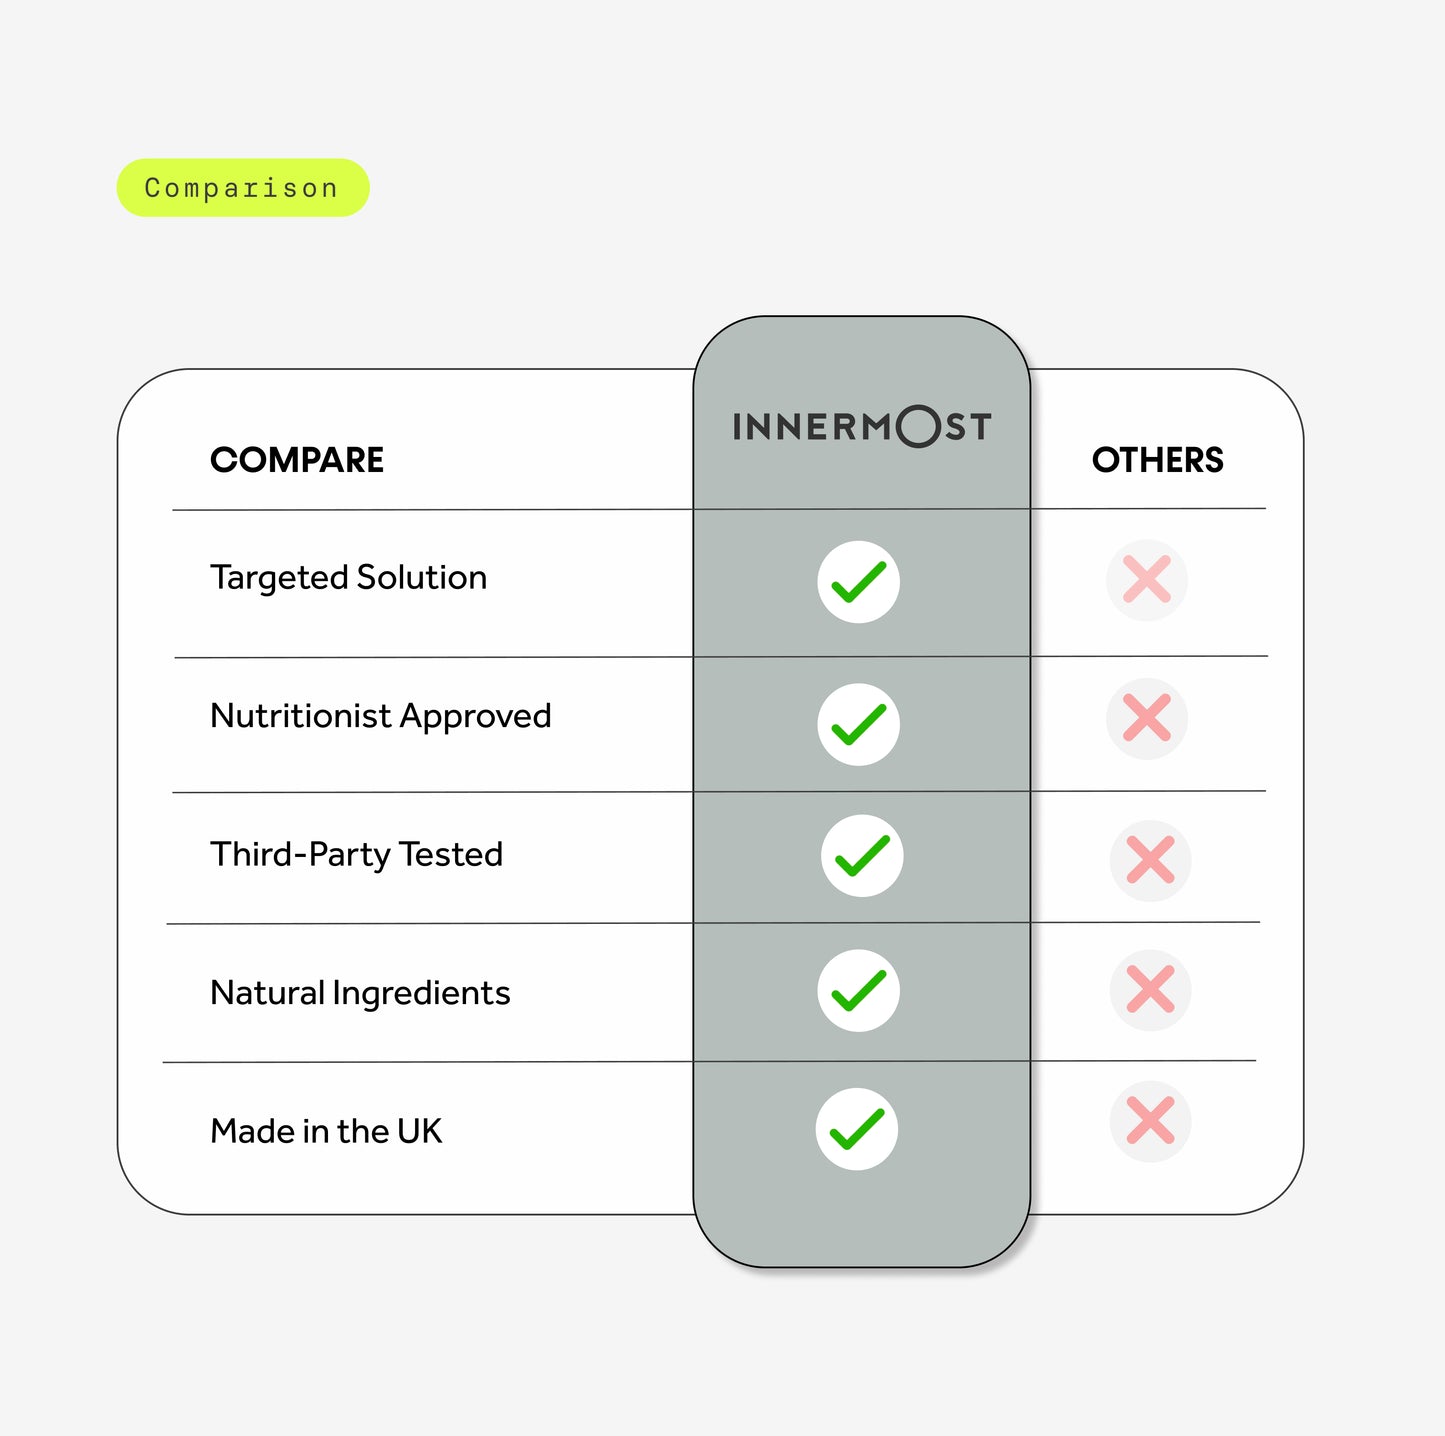The image size is (1445, 1436).
Task: Click the green checkmark for Made in the UK
Action: [856, 1129]
